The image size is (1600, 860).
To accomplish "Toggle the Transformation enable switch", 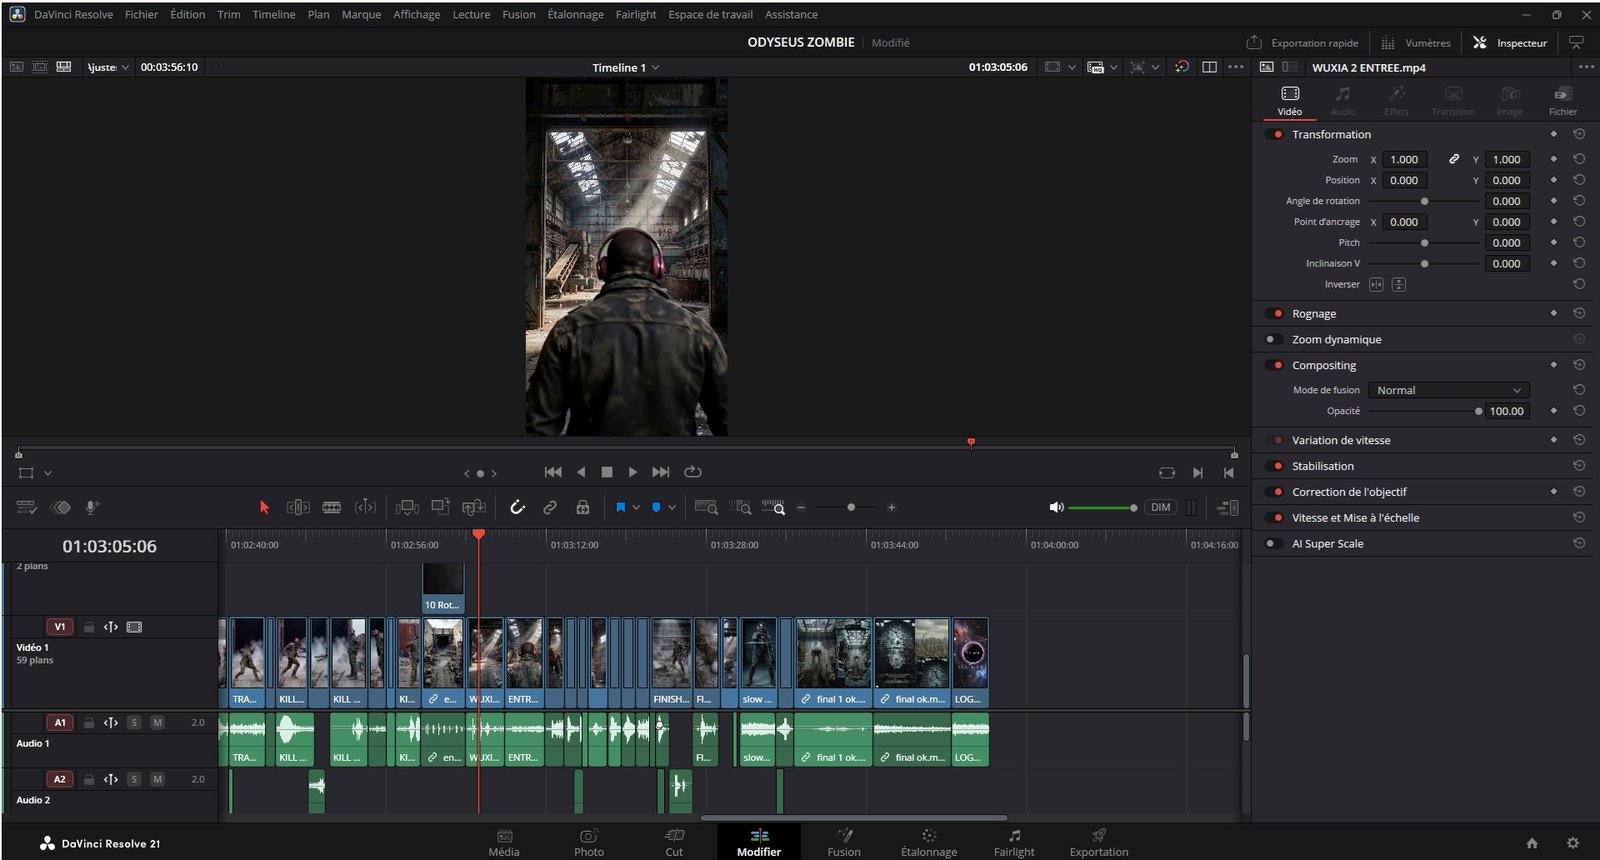I will click(1274, 134).
